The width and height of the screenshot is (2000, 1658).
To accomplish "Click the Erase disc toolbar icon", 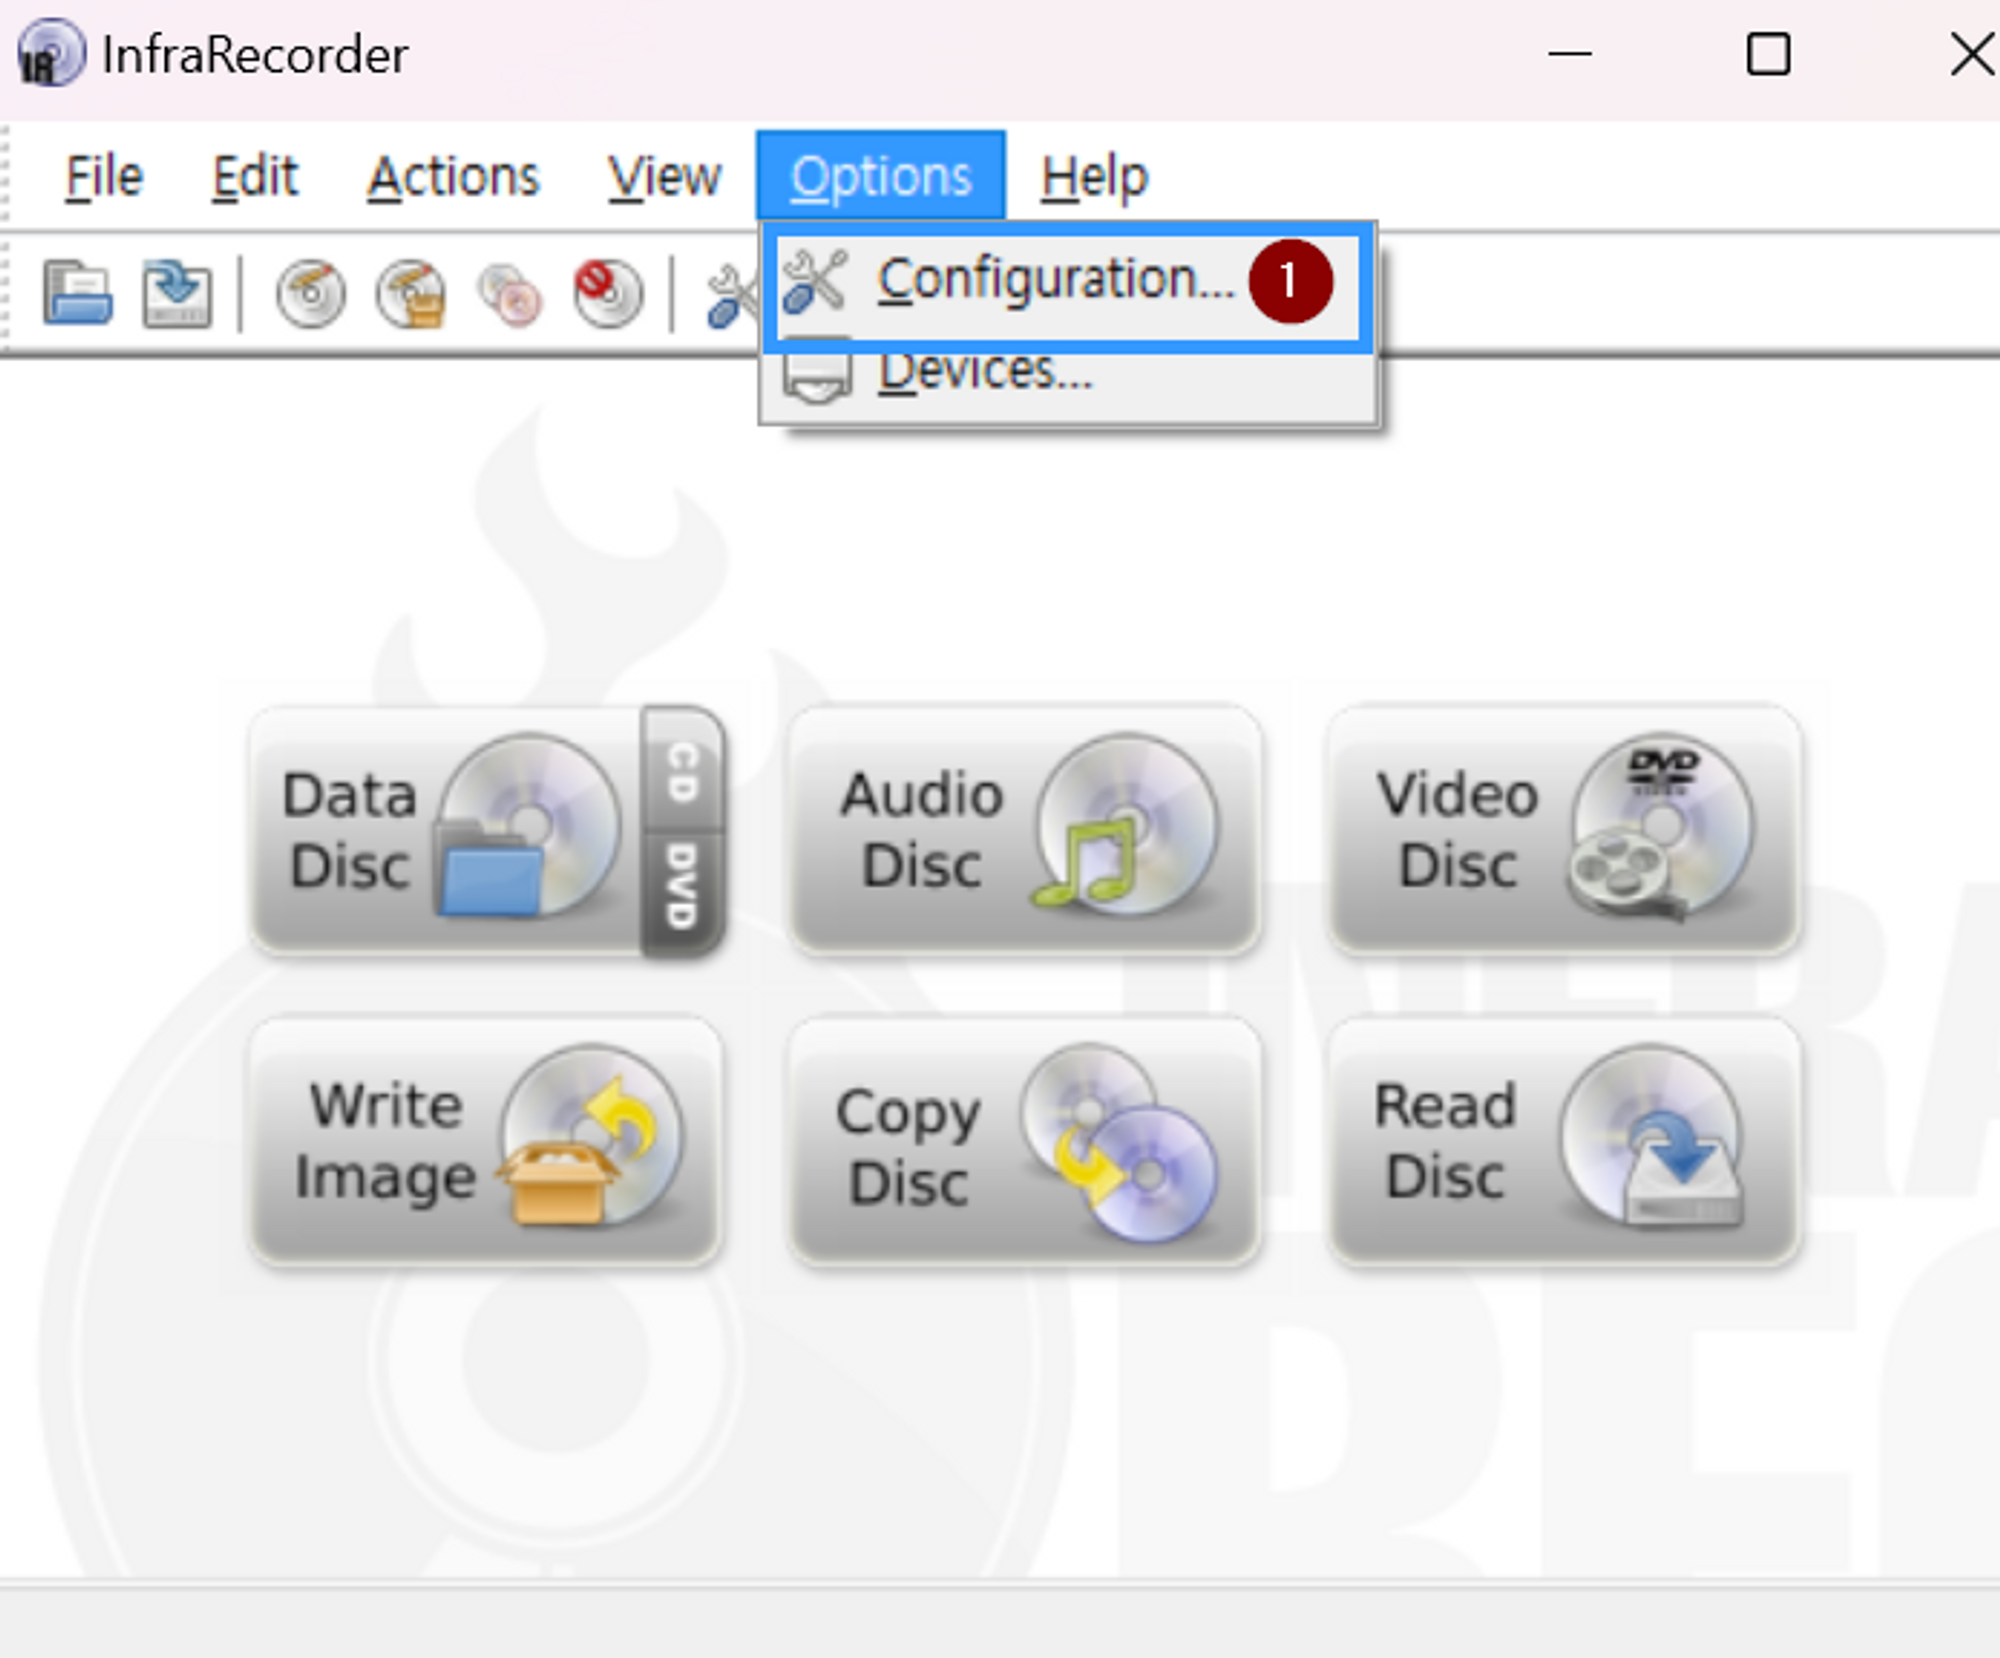I will coord(609,294).
